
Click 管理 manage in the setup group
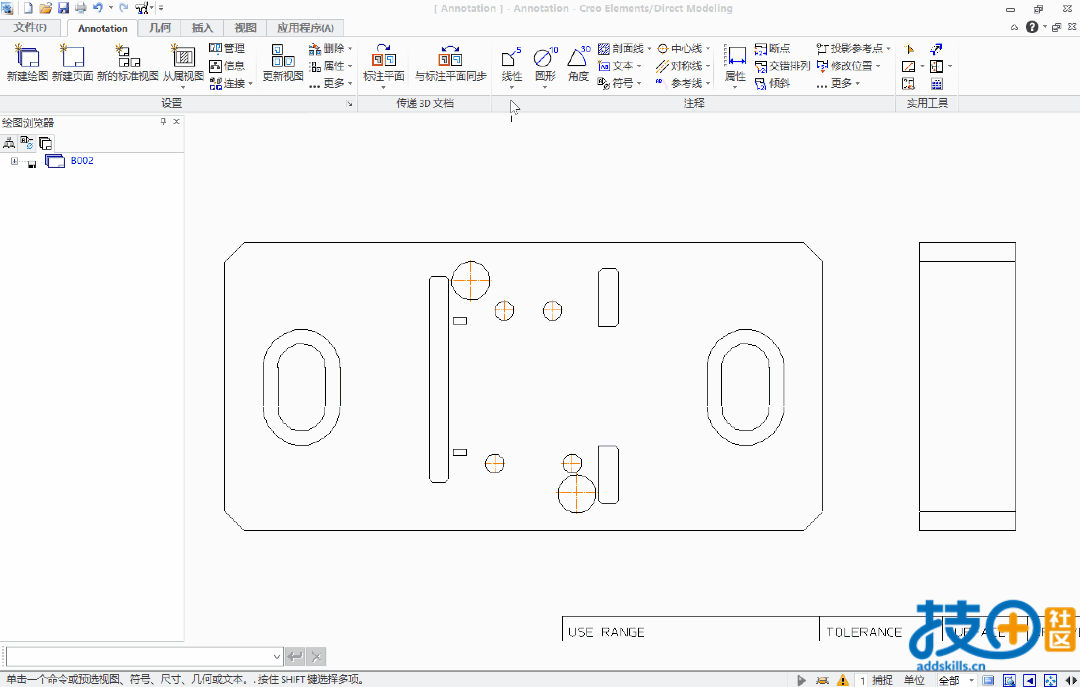click(227, 48)
